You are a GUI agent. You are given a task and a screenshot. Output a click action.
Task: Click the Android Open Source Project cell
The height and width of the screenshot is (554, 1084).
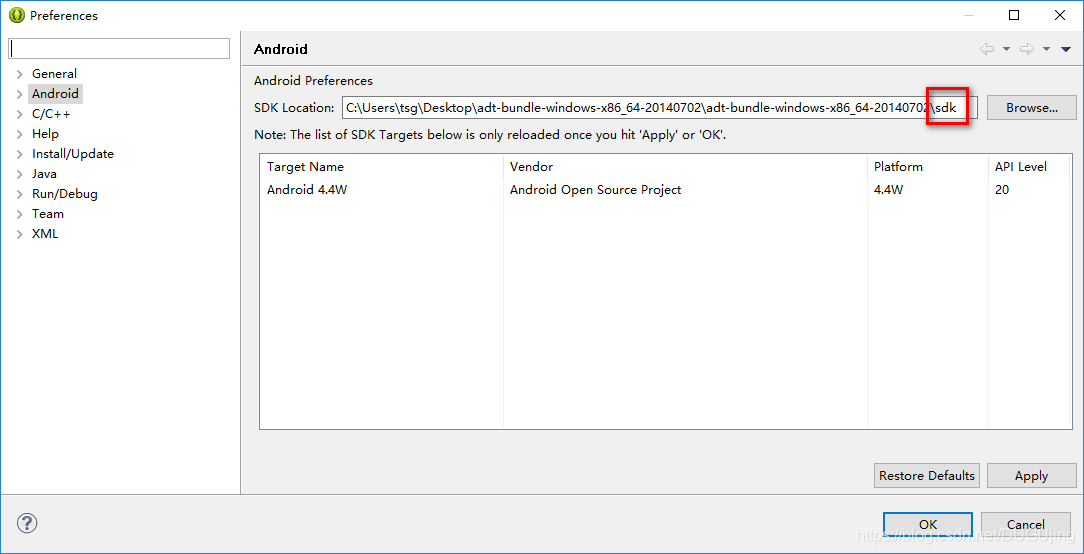coord(595,190)
